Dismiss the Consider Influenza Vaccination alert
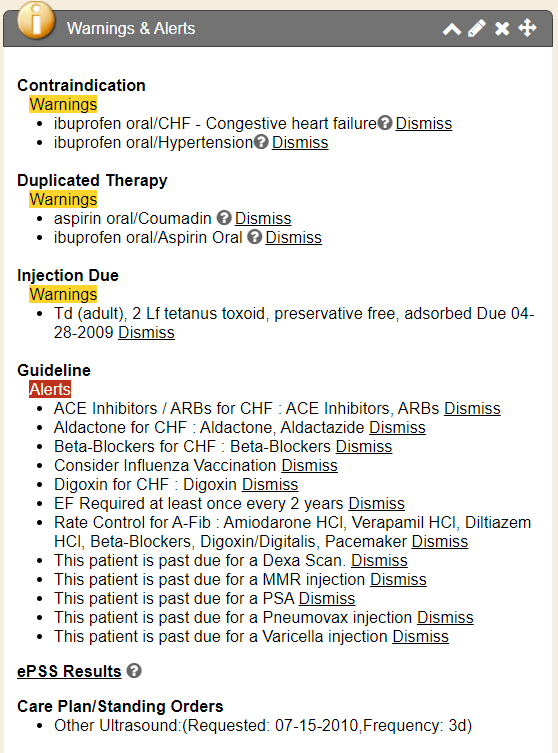 309,465
